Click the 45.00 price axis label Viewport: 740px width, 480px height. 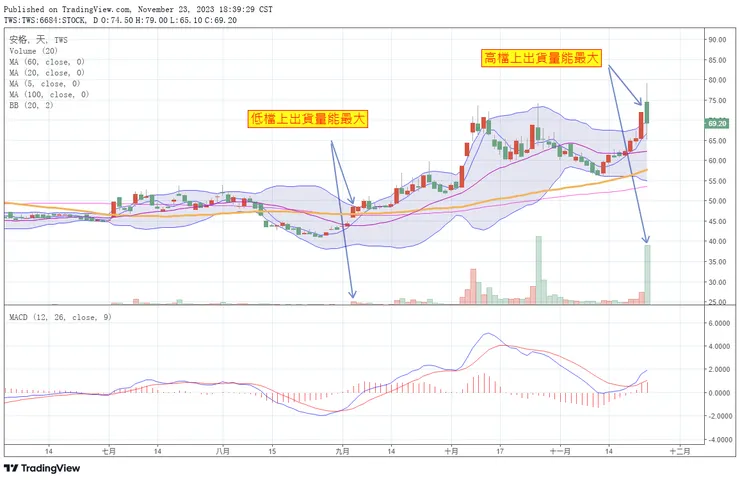click(717, 221)
